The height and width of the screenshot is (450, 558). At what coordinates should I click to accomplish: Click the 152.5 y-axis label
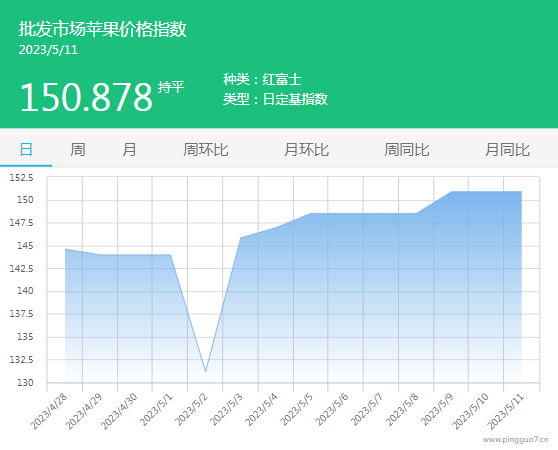click(x=21, y=177)
